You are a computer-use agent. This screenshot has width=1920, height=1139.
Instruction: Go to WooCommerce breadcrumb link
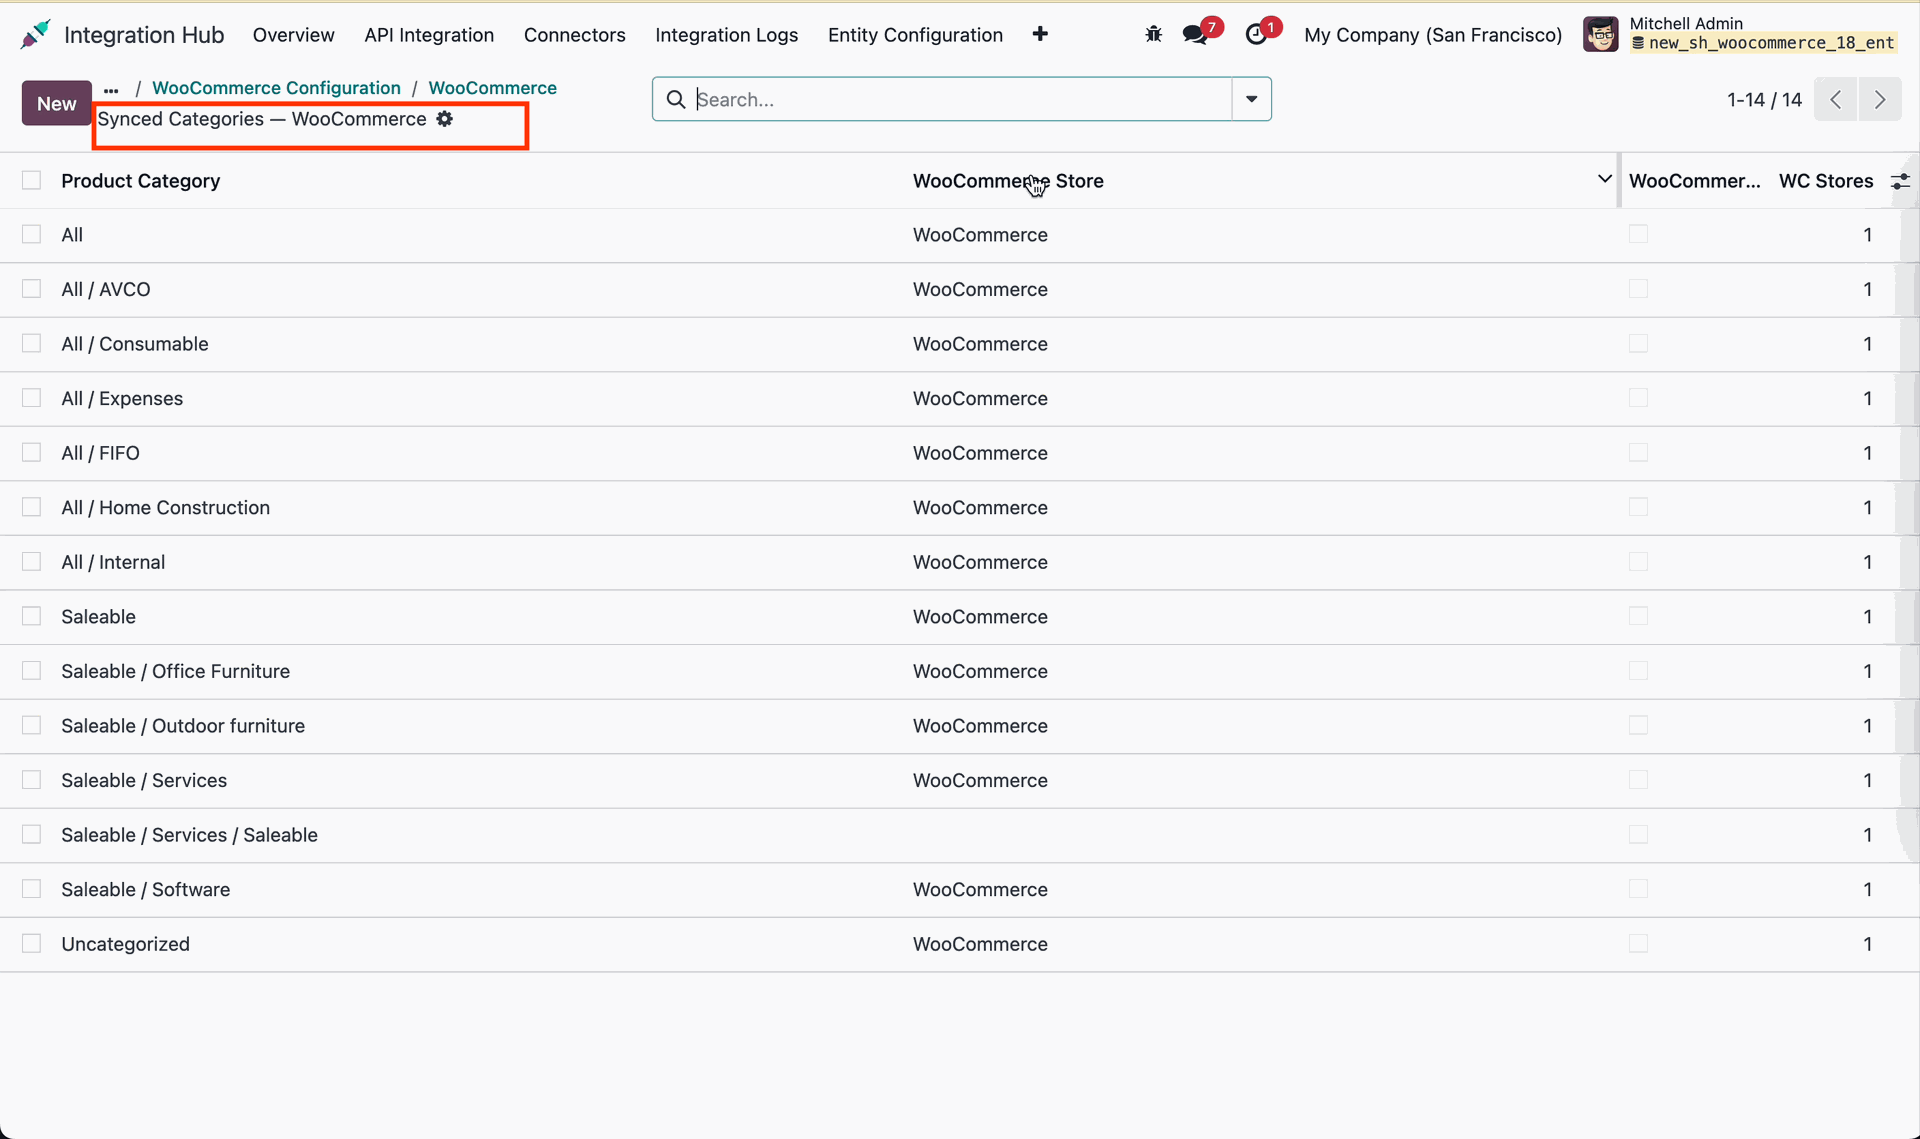click(x=492, y=88)
